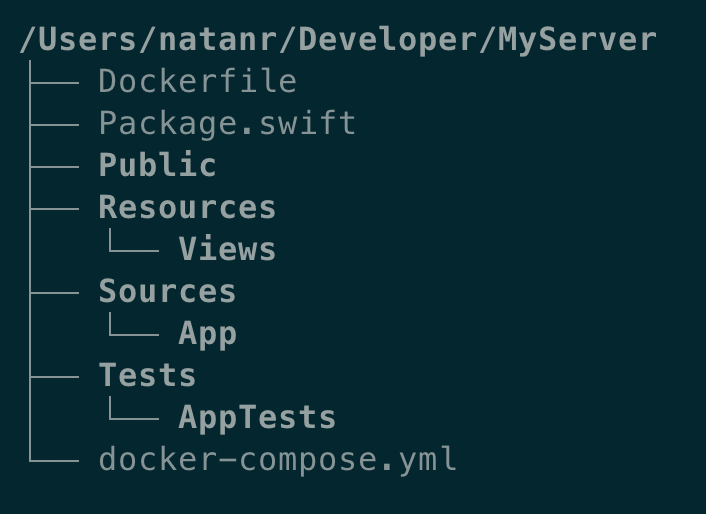This screenshot has width=706, height=514.
Task: Click the branch line before Dockerfile
Action: (53, 81)
